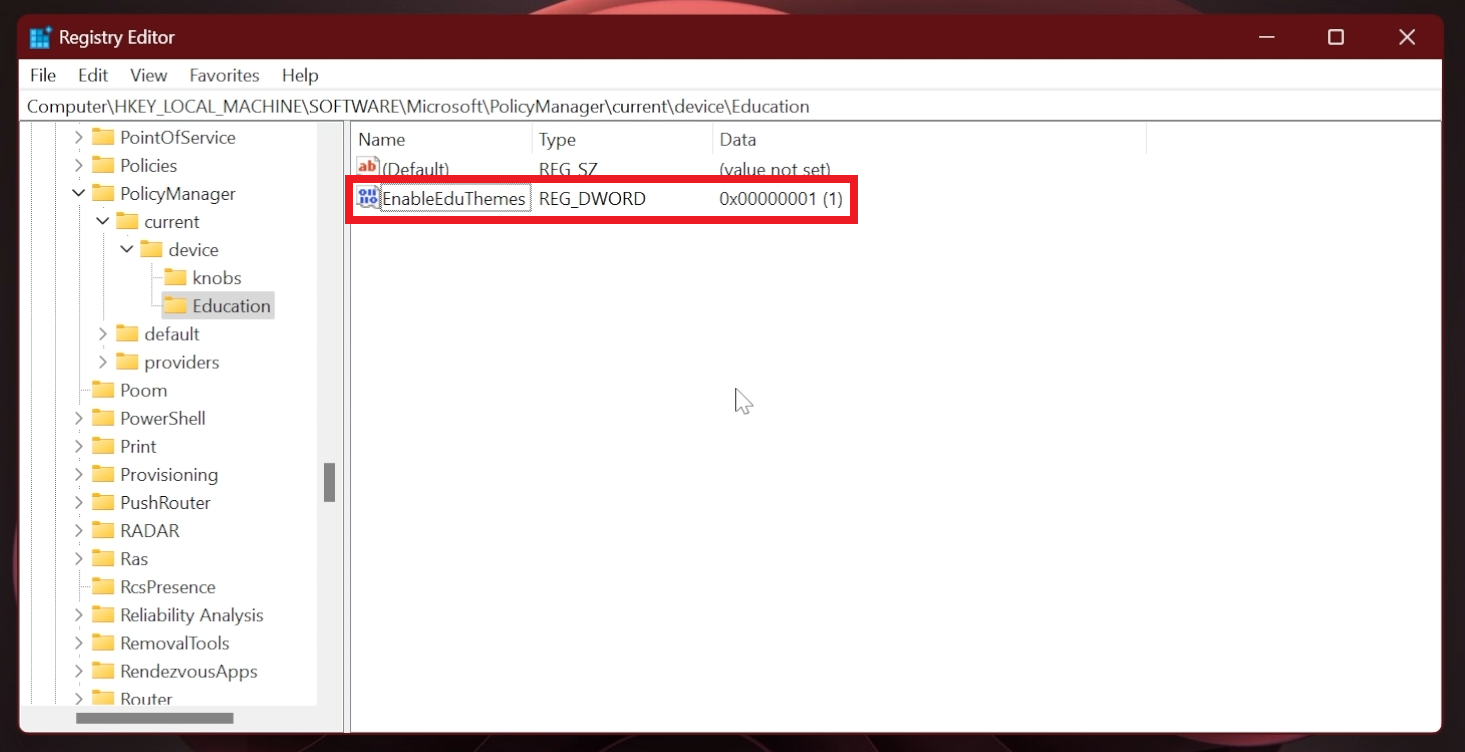Viewport: 1465px width, 752px height.
Task: Expand the PowerShell key
Action: click(77, 418)
